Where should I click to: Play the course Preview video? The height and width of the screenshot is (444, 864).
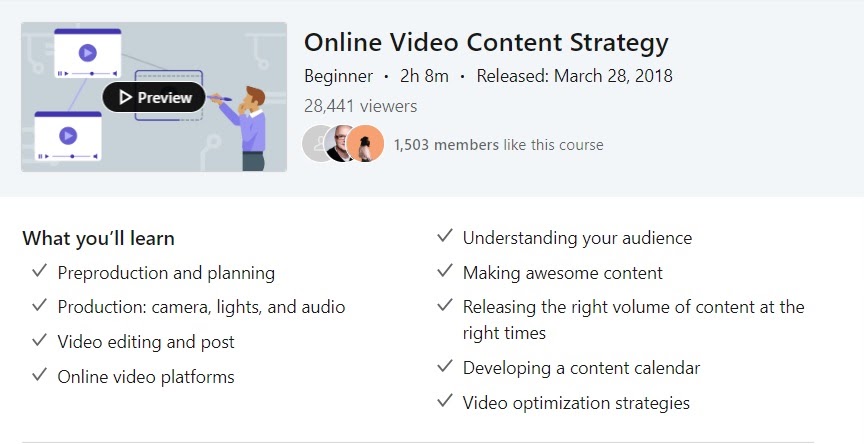pyautogui.click(x=154, y=98)
